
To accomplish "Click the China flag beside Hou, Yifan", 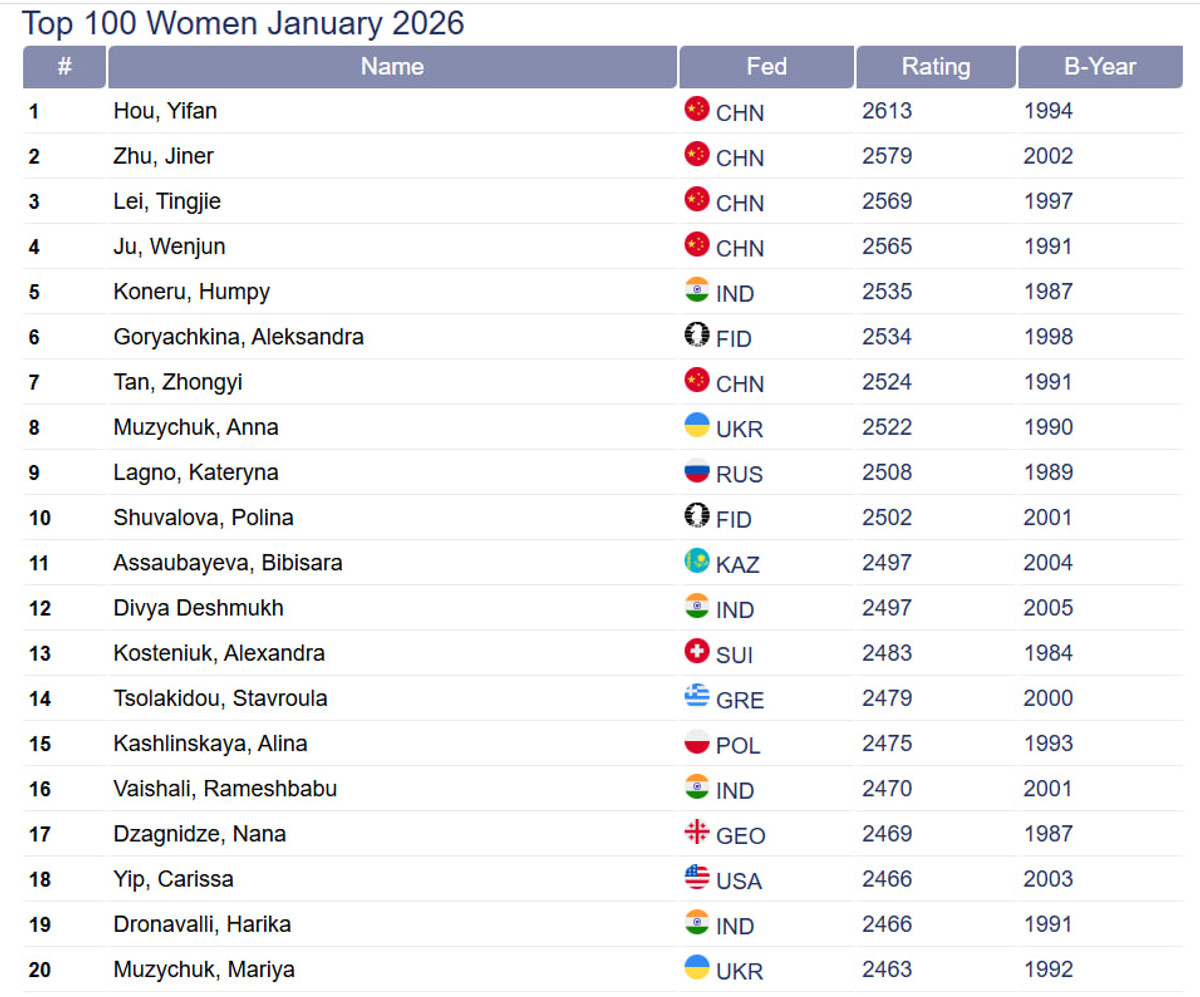I will point(697,109).
